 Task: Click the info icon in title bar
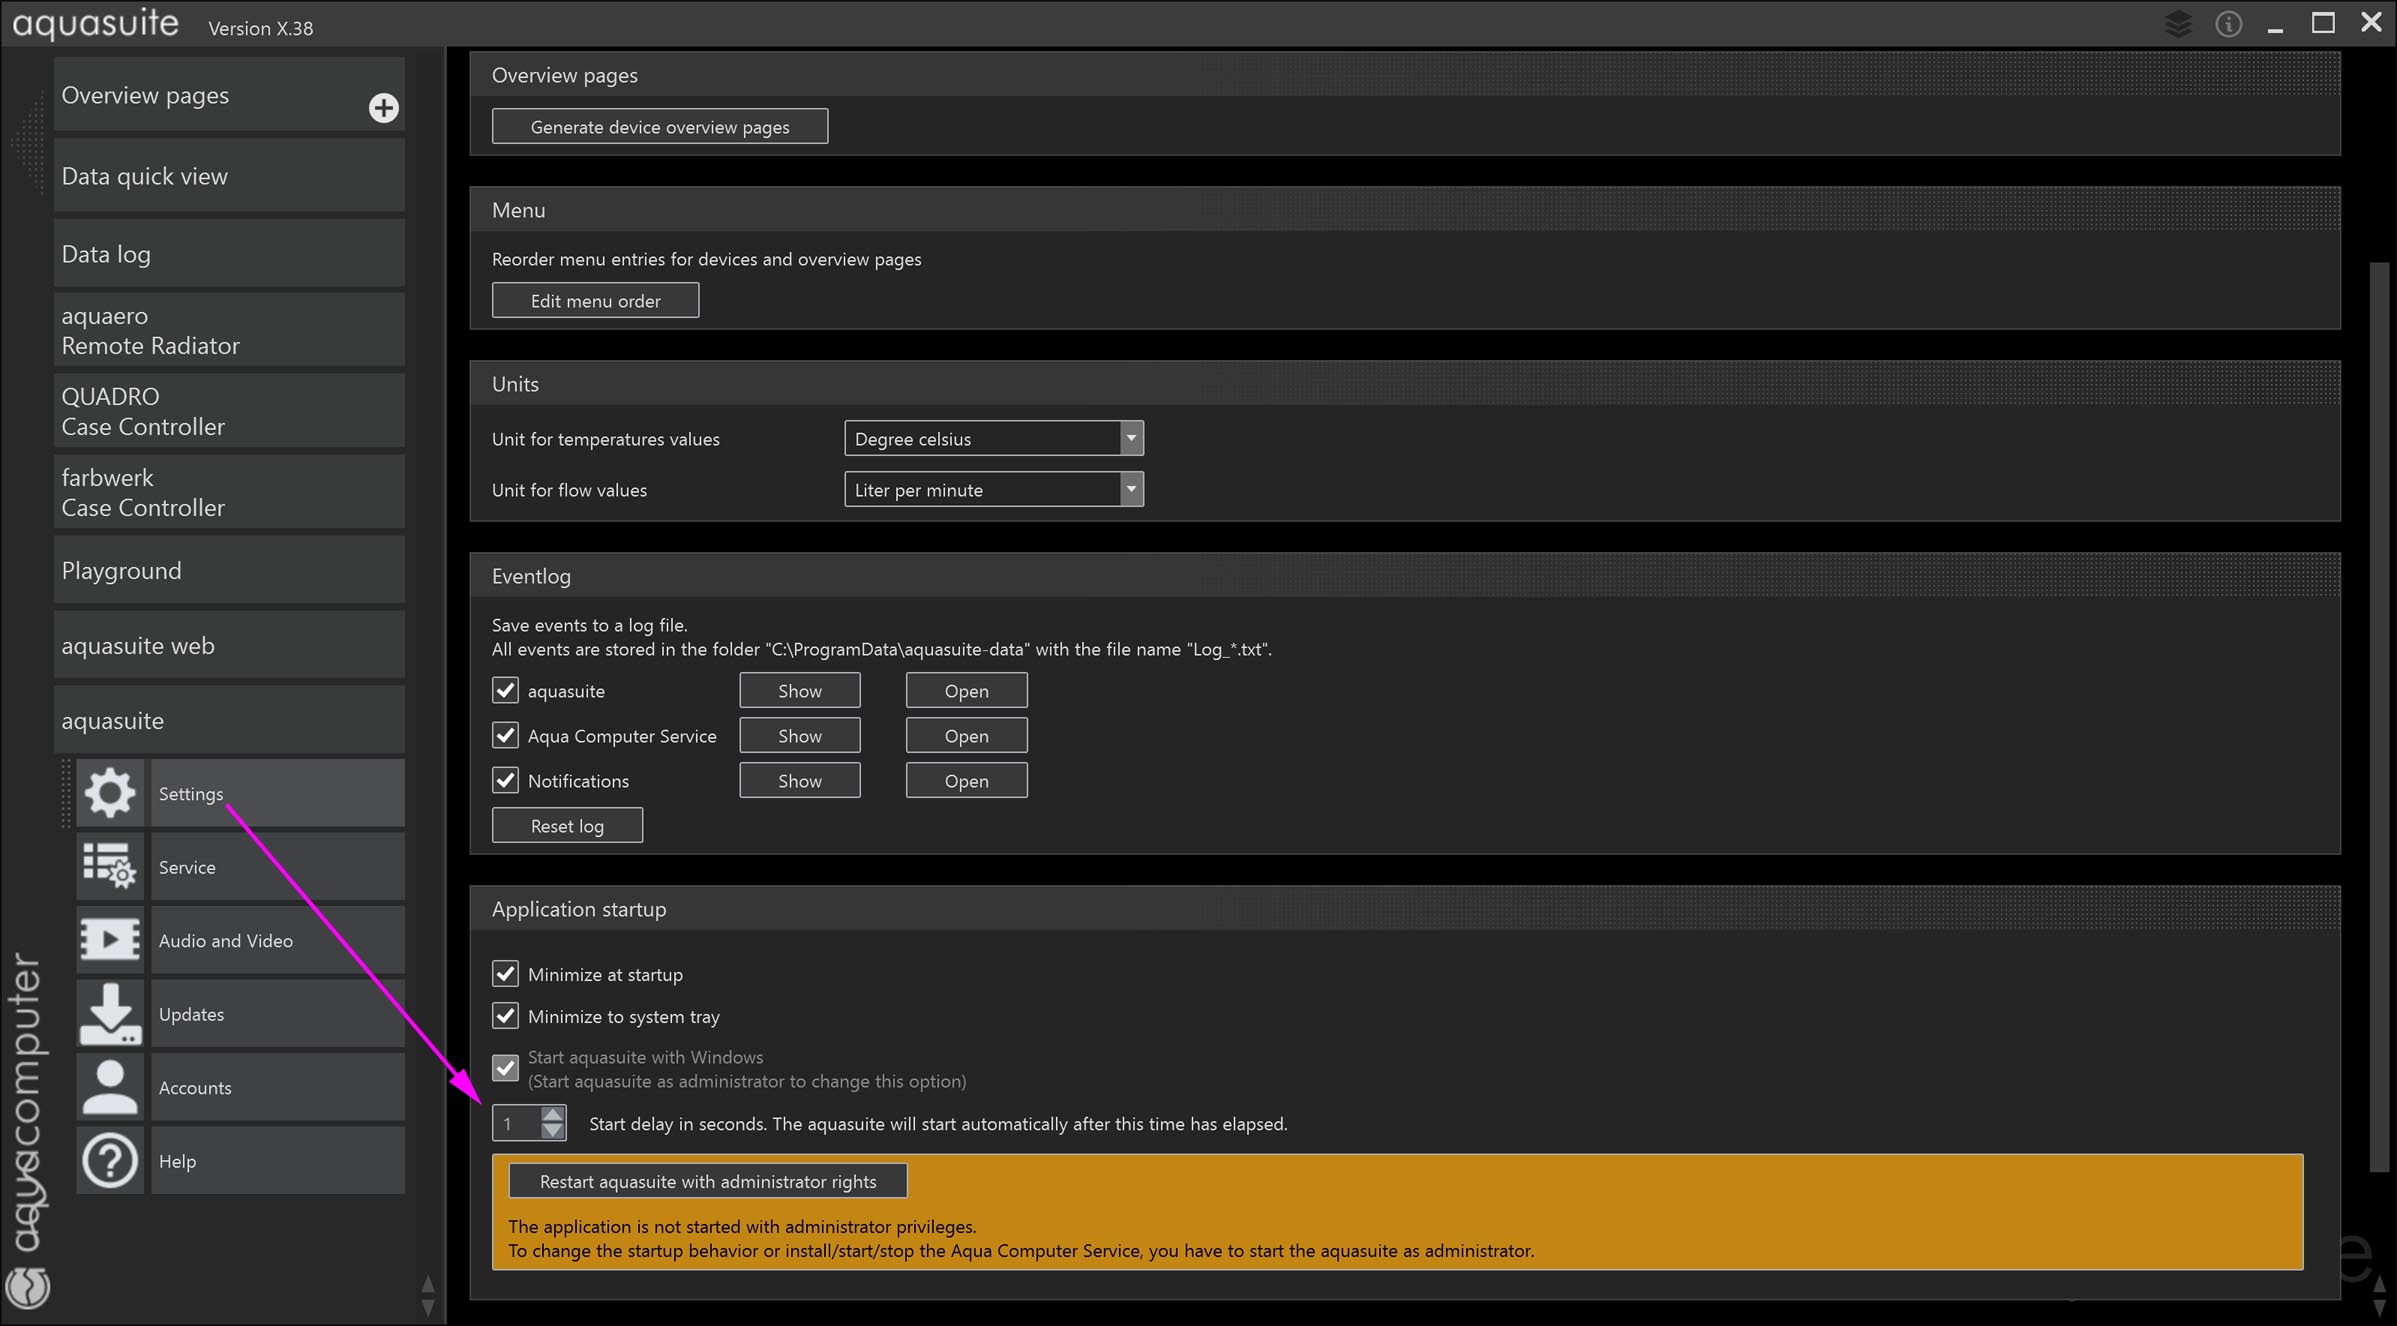pos(2228,24)
